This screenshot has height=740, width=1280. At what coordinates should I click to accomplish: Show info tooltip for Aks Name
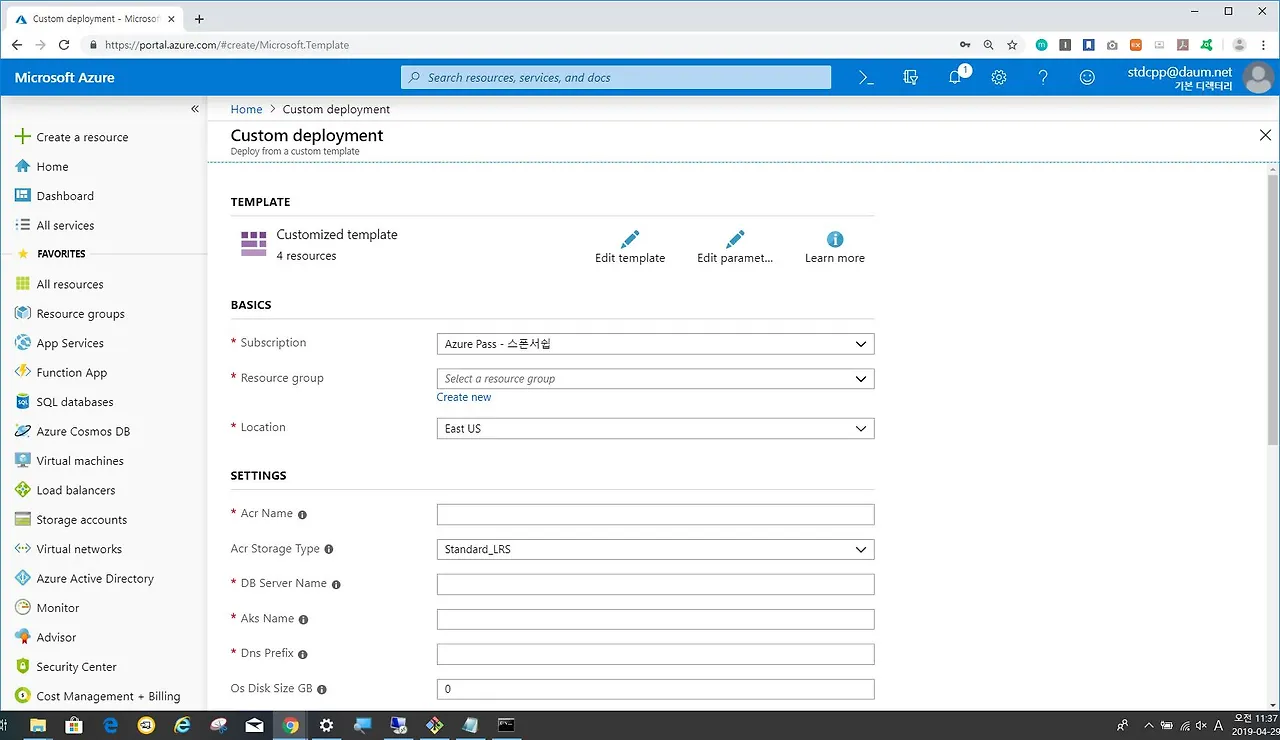click(x=303, y=619)
